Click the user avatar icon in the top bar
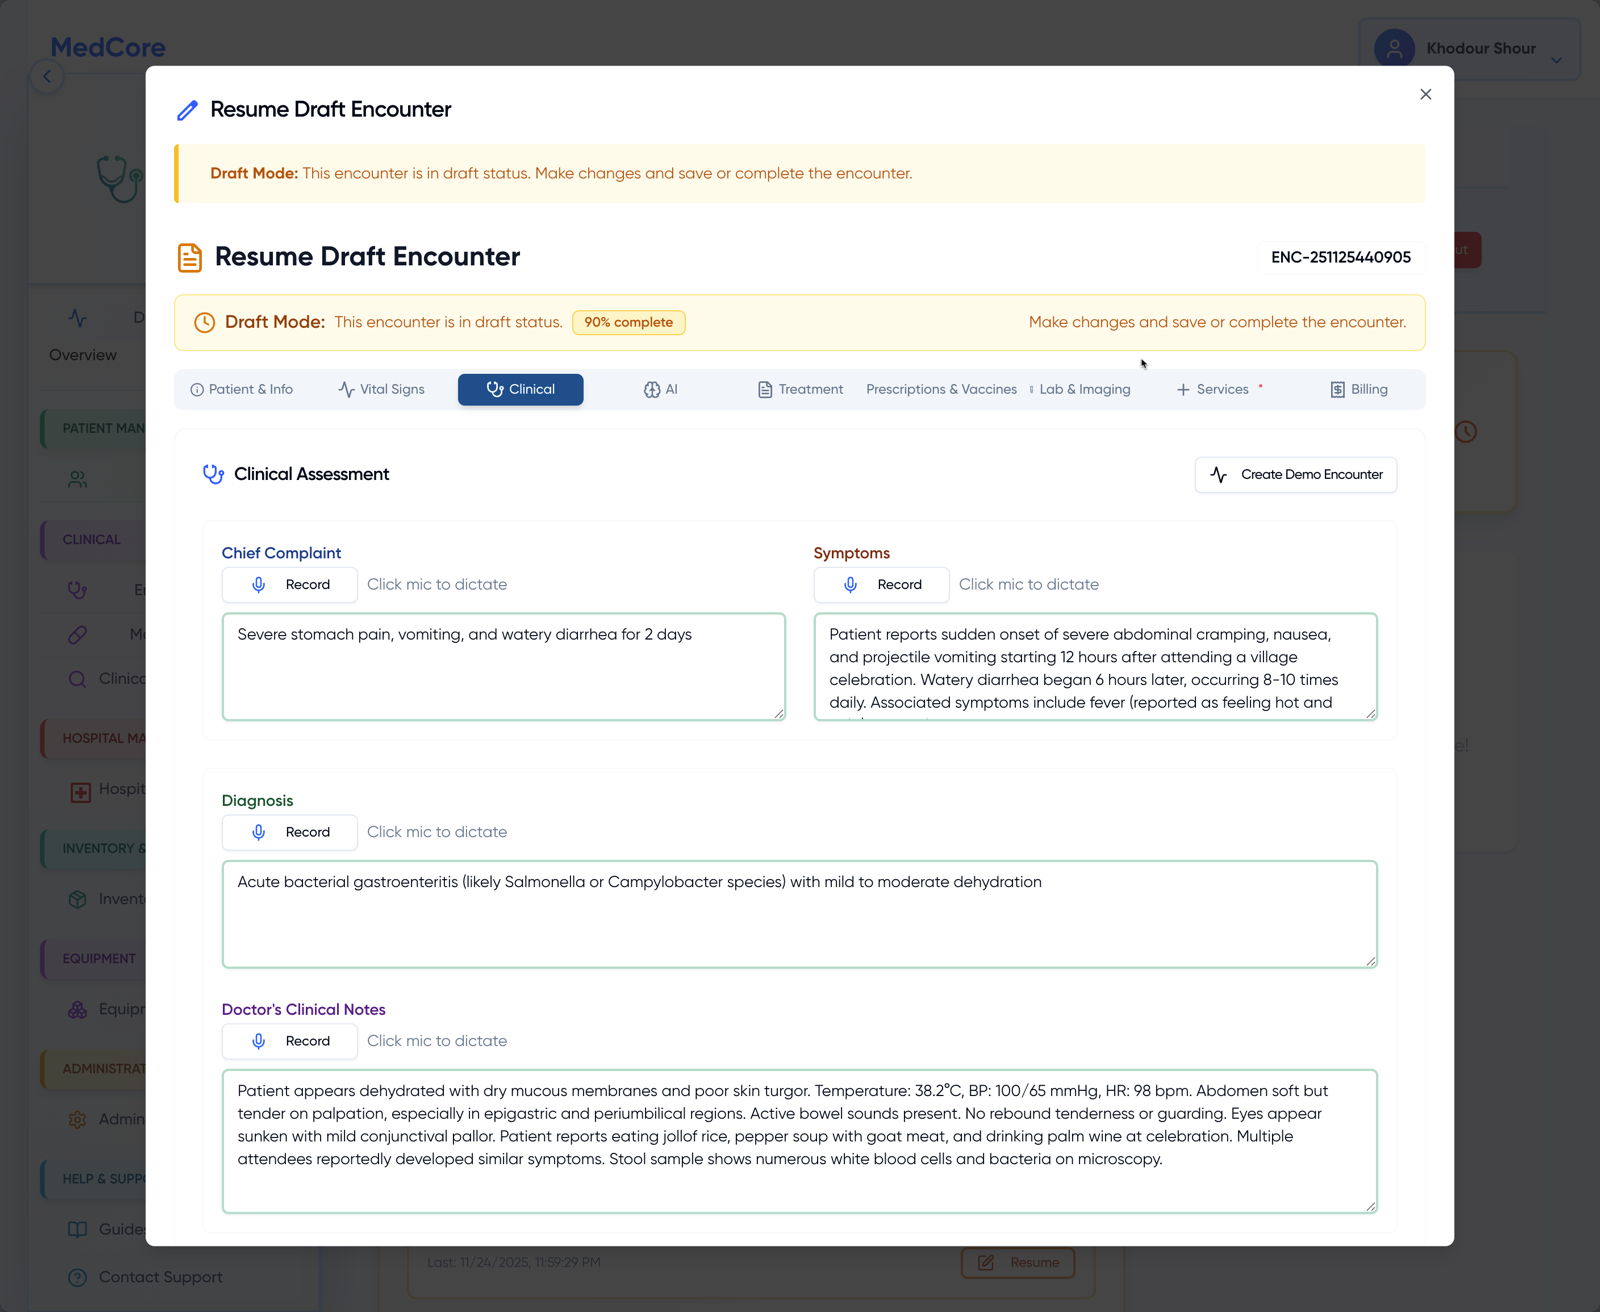Screen dimensions: 1600x1312 point(1395,48)
